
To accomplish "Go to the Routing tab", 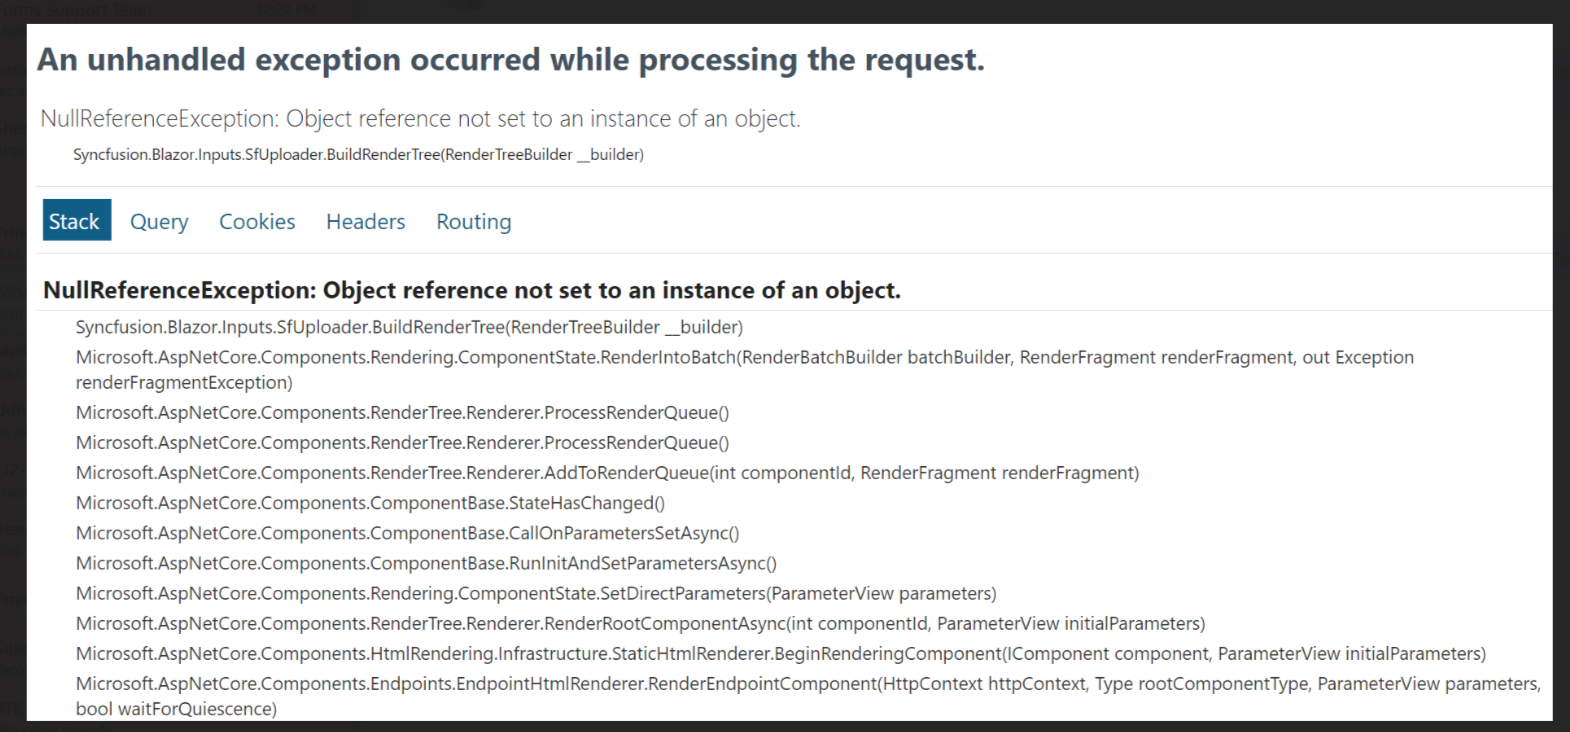I will pyautogui.click(x=473, y=221).
